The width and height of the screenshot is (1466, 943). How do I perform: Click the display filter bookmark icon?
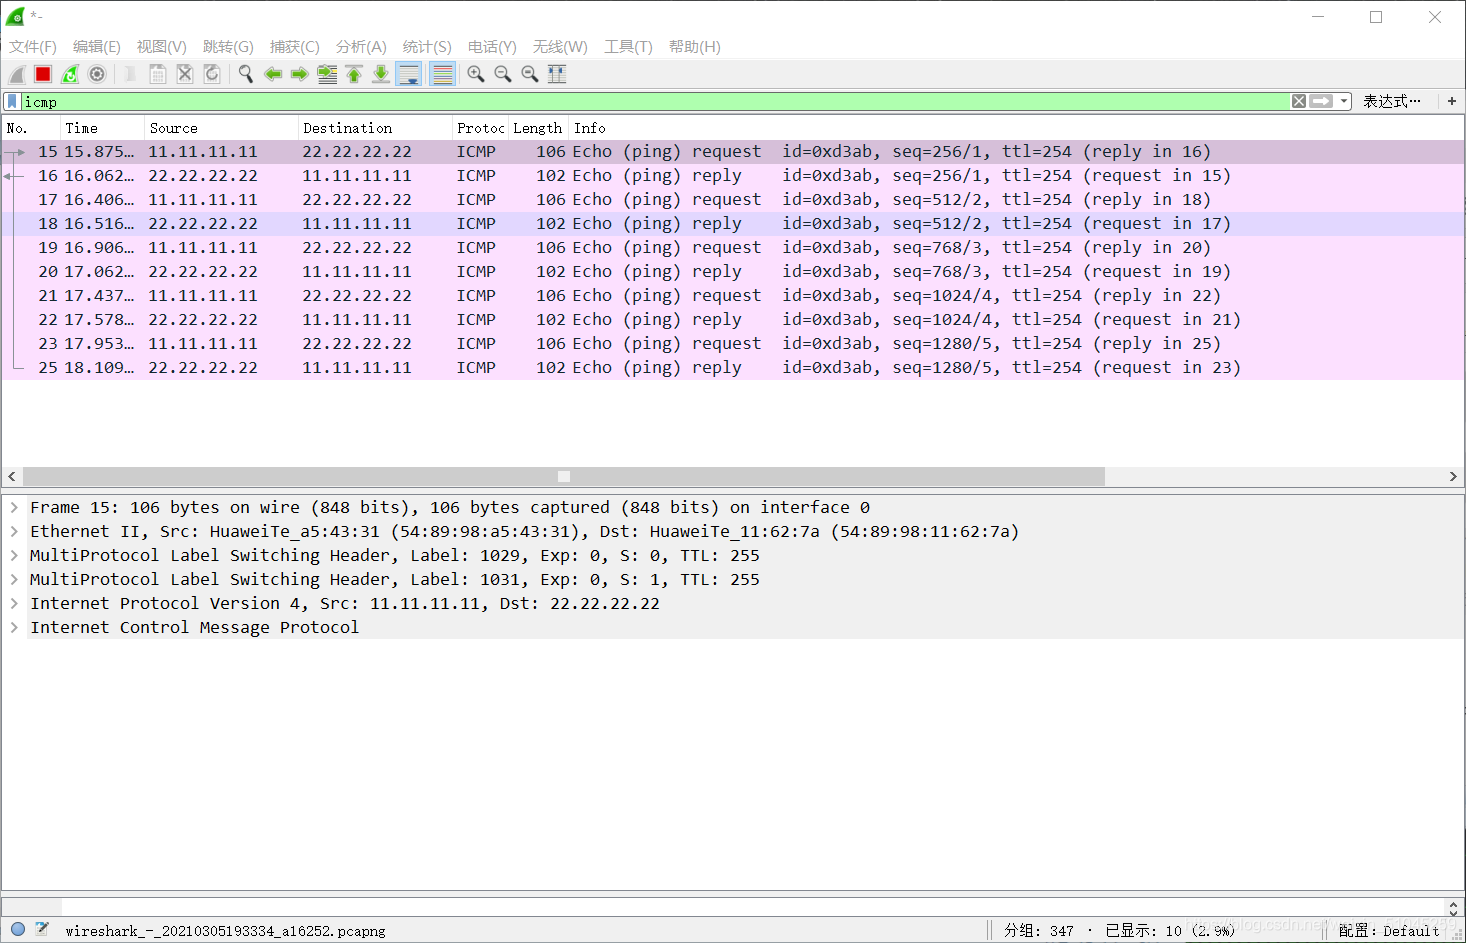(12, 101)
